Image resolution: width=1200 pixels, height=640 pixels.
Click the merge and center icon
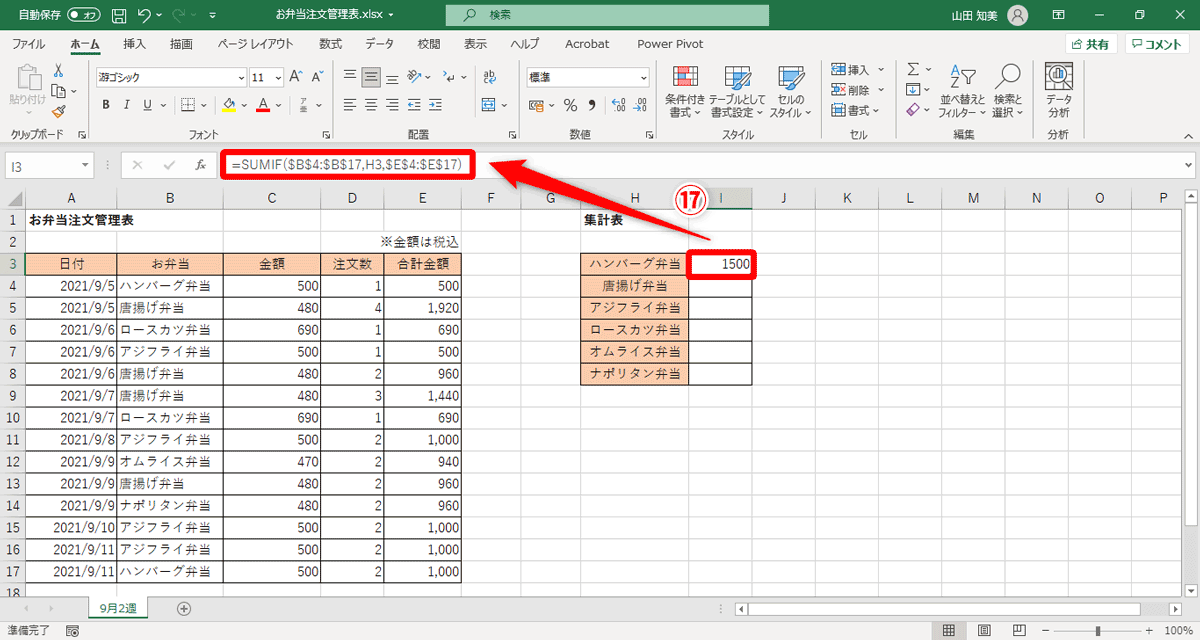(x=488, y=105)
